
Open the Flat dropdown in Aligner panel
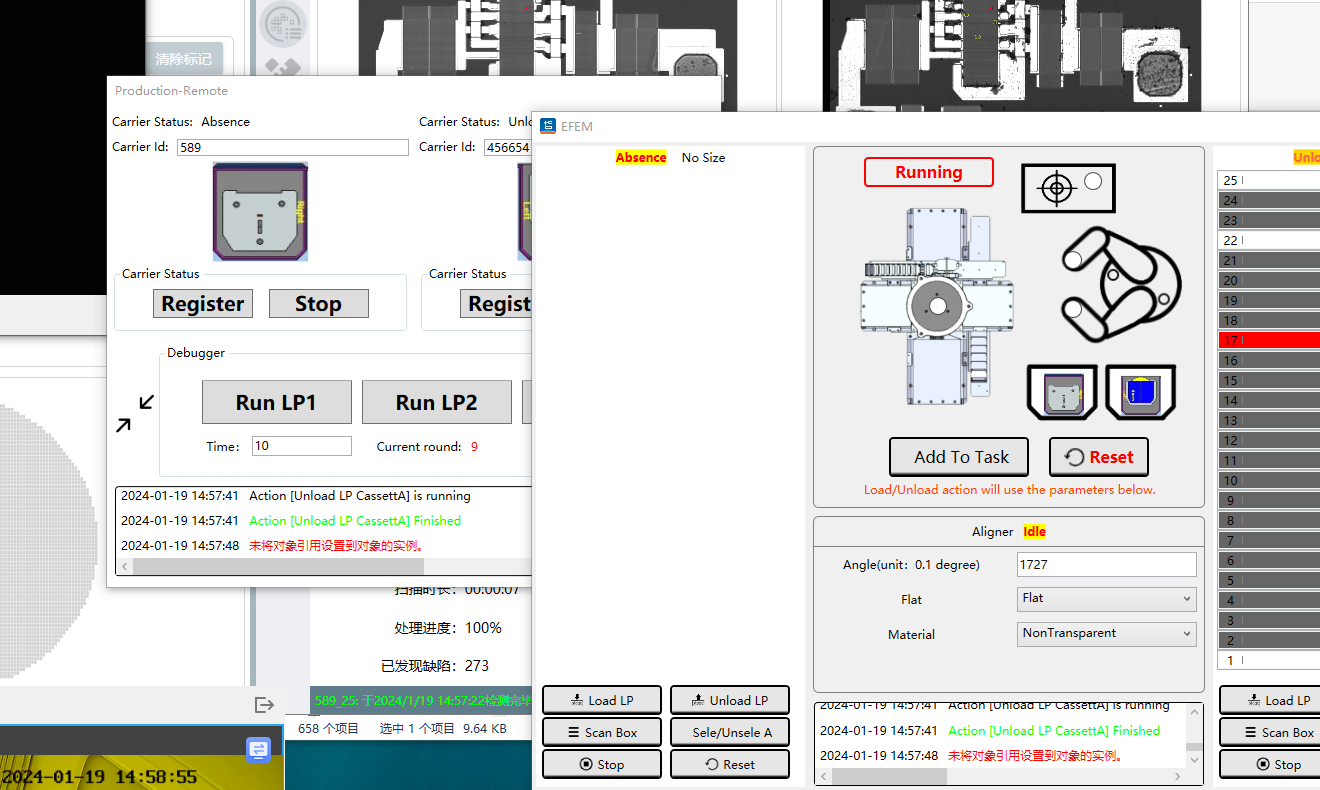click(x=1106, y=598)
